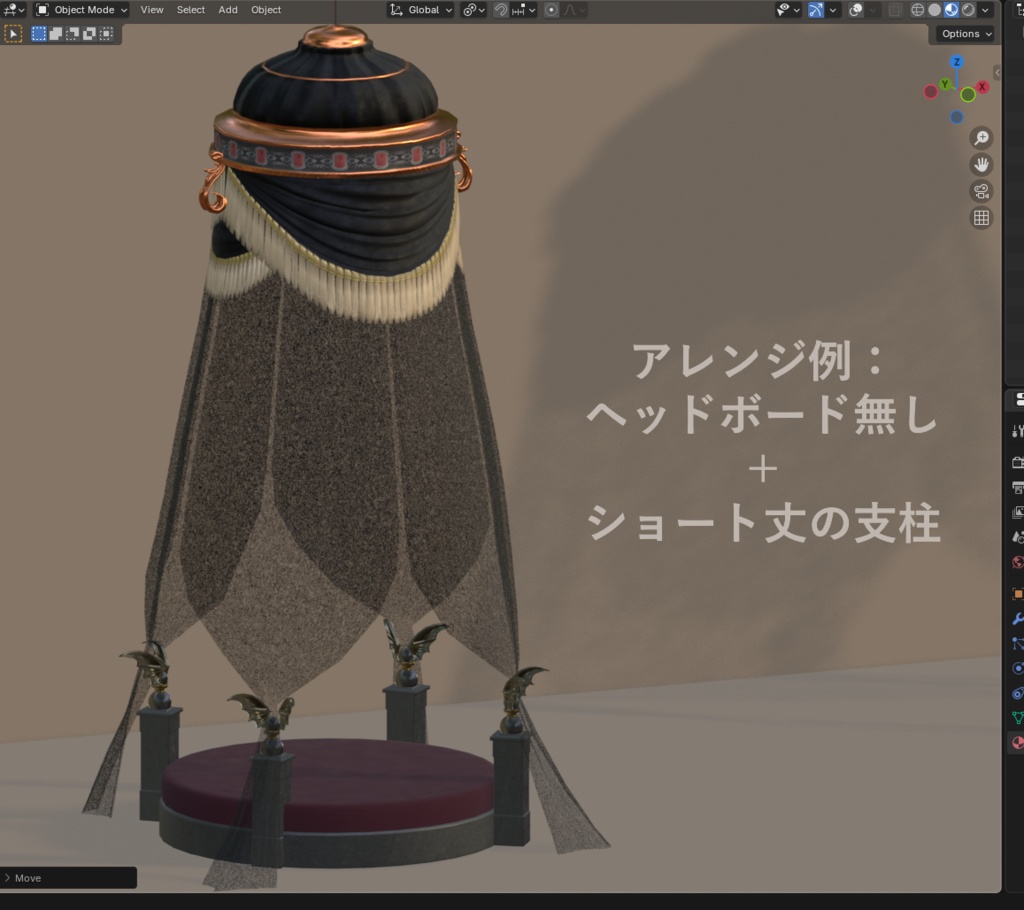Image resolution: width=1024 pixels, height=910 pixels.
Task: Open the Particles properties tab
Action: tap(1017, 643)
